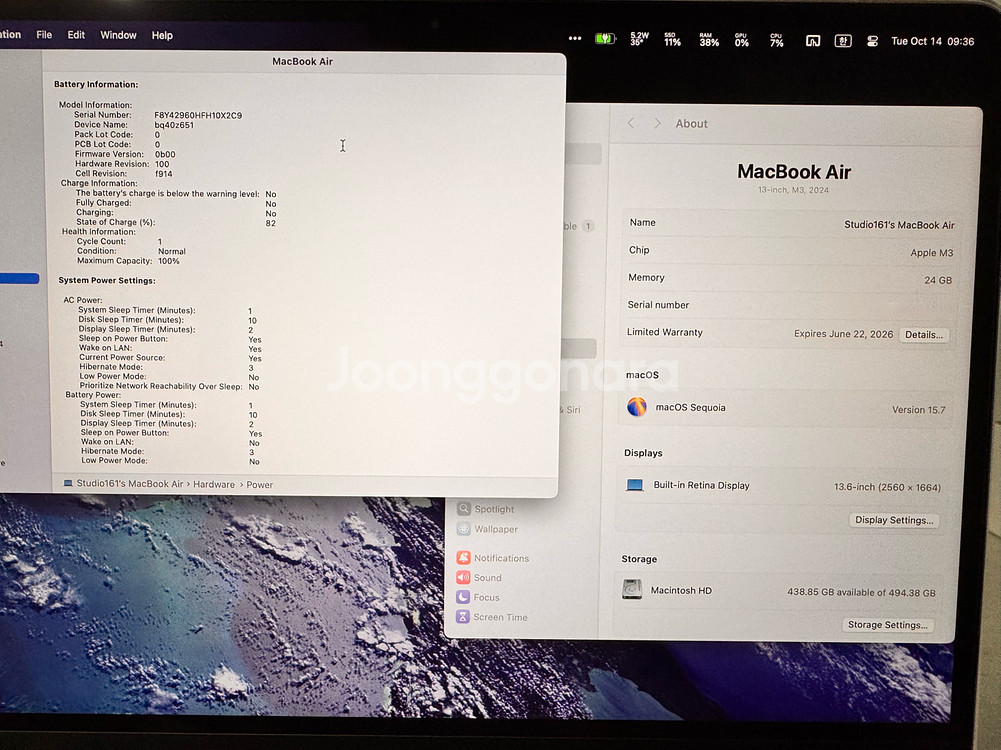Image resolution: width=1001 pixels, height=750 pixels.
Task: Open Focus settings in the sidebar
Action: point(486,597)
